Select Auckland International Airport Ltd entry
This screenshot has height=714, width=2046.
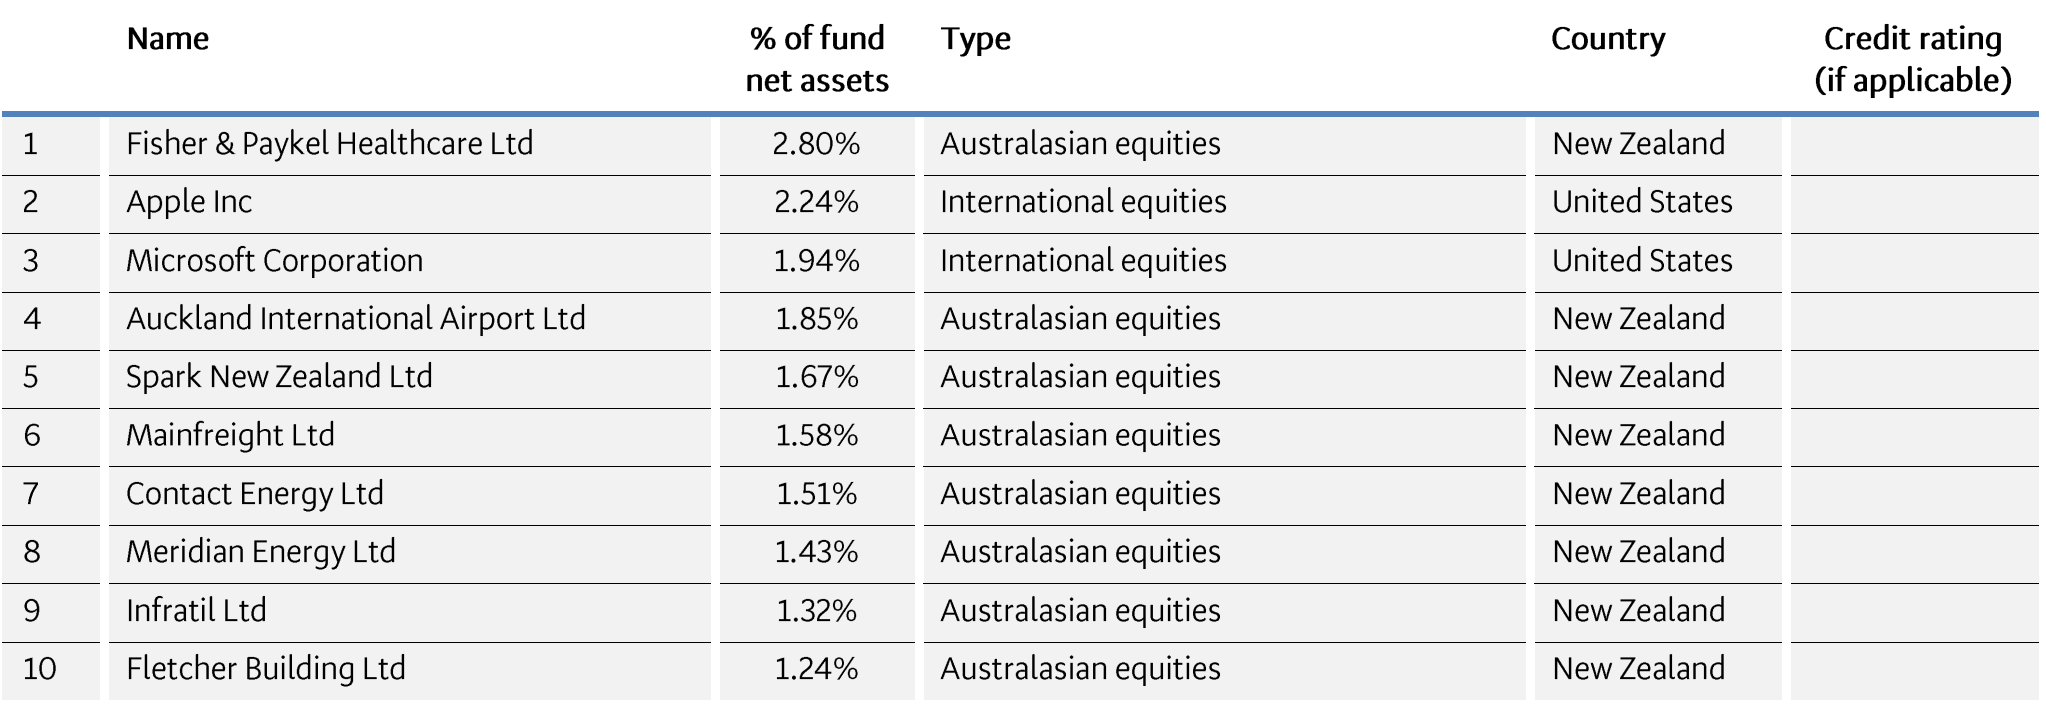(355, 319)
